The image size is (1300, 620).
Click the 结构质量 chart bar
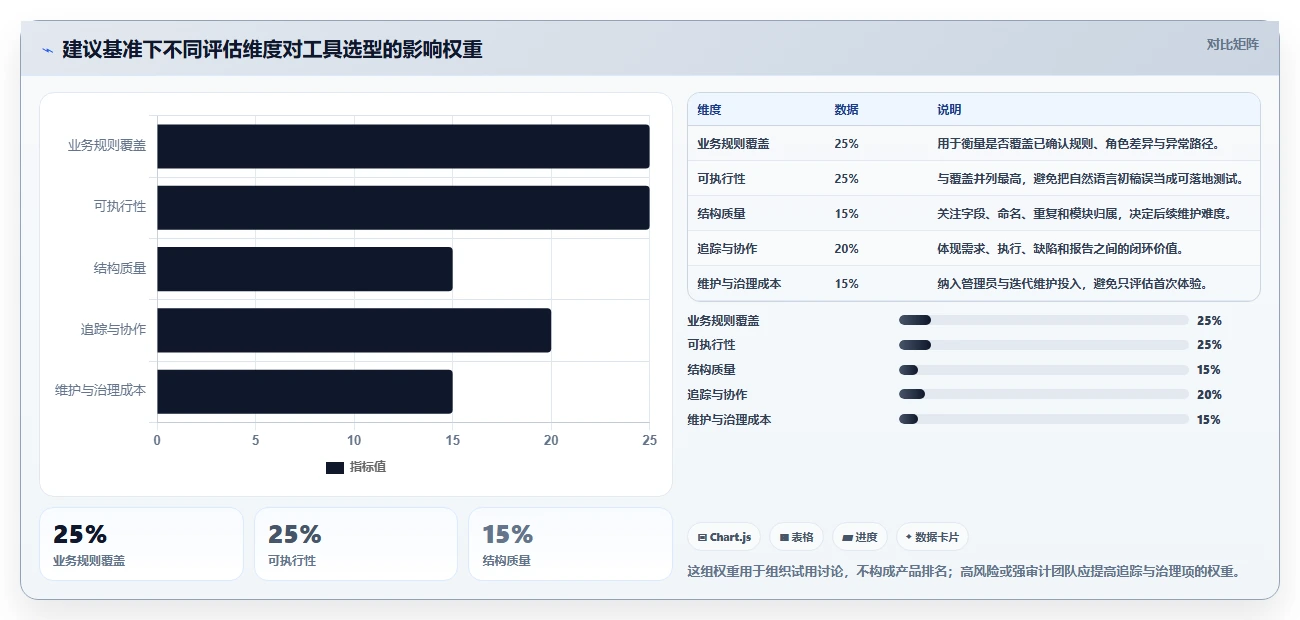305,269
